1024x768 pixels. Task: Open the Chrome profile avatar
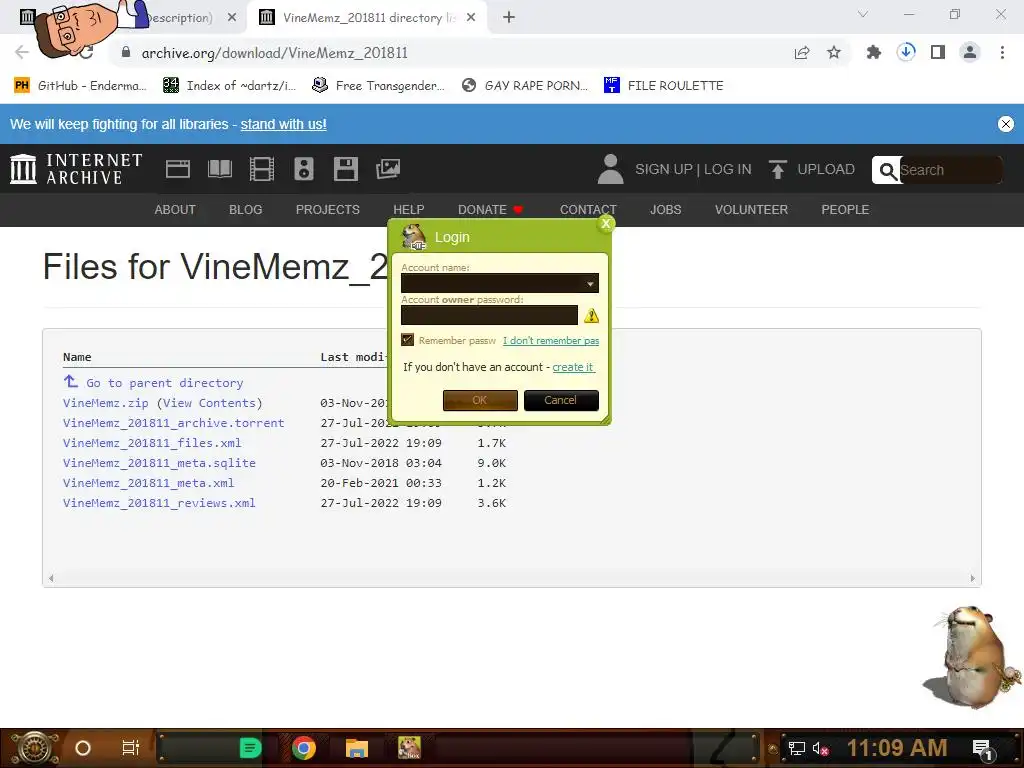(x=970, y=52)
